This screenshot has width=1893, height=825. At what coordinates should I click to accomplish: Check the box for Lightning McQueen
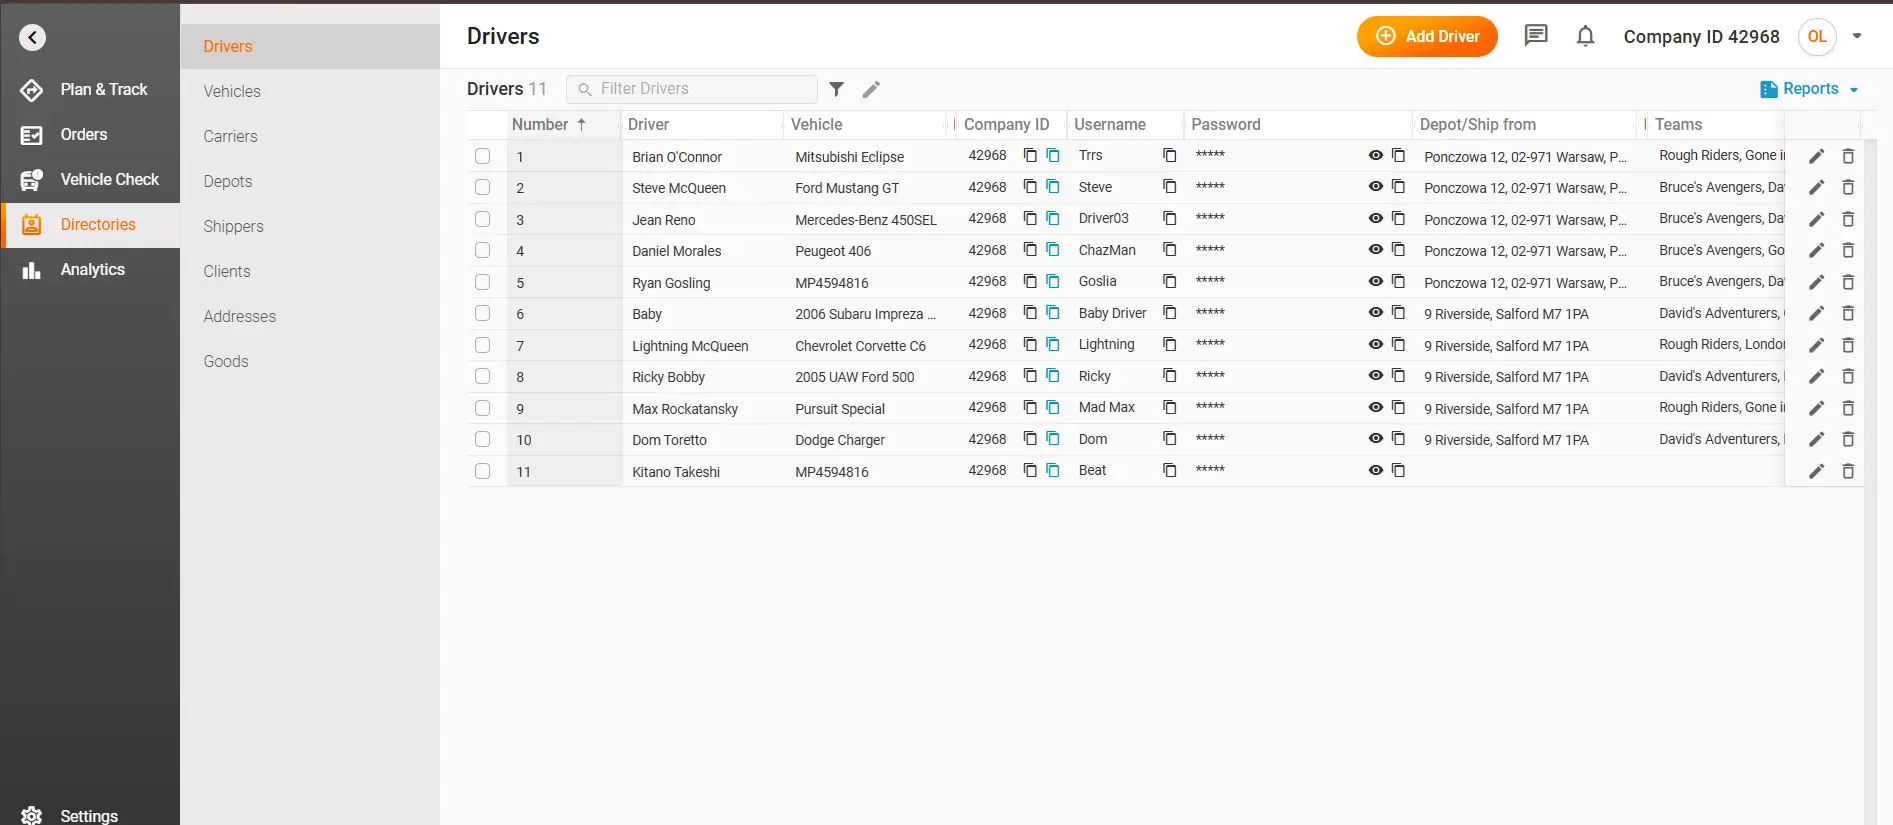coord(483,345)
